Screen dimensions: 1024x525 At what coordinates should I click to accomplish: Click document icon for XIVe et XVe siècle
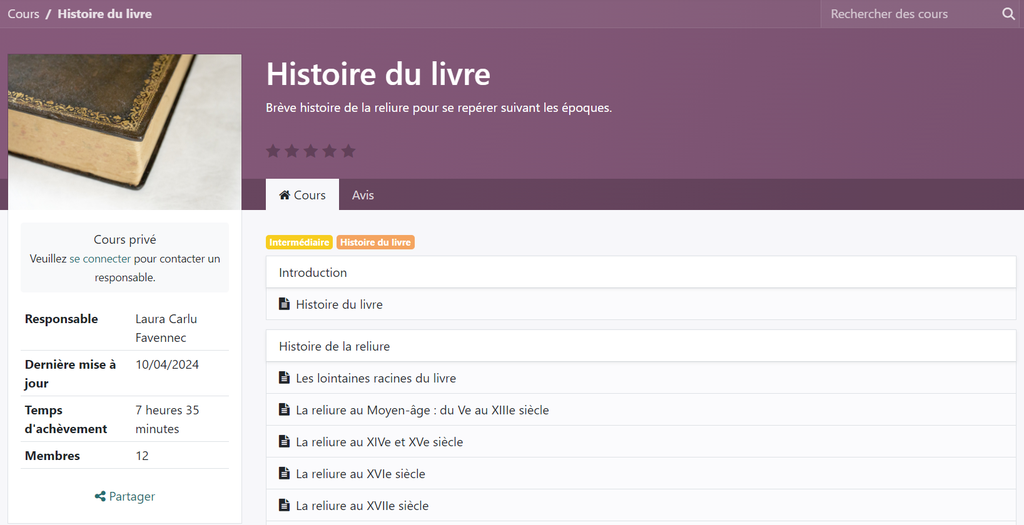coord(284,441)
